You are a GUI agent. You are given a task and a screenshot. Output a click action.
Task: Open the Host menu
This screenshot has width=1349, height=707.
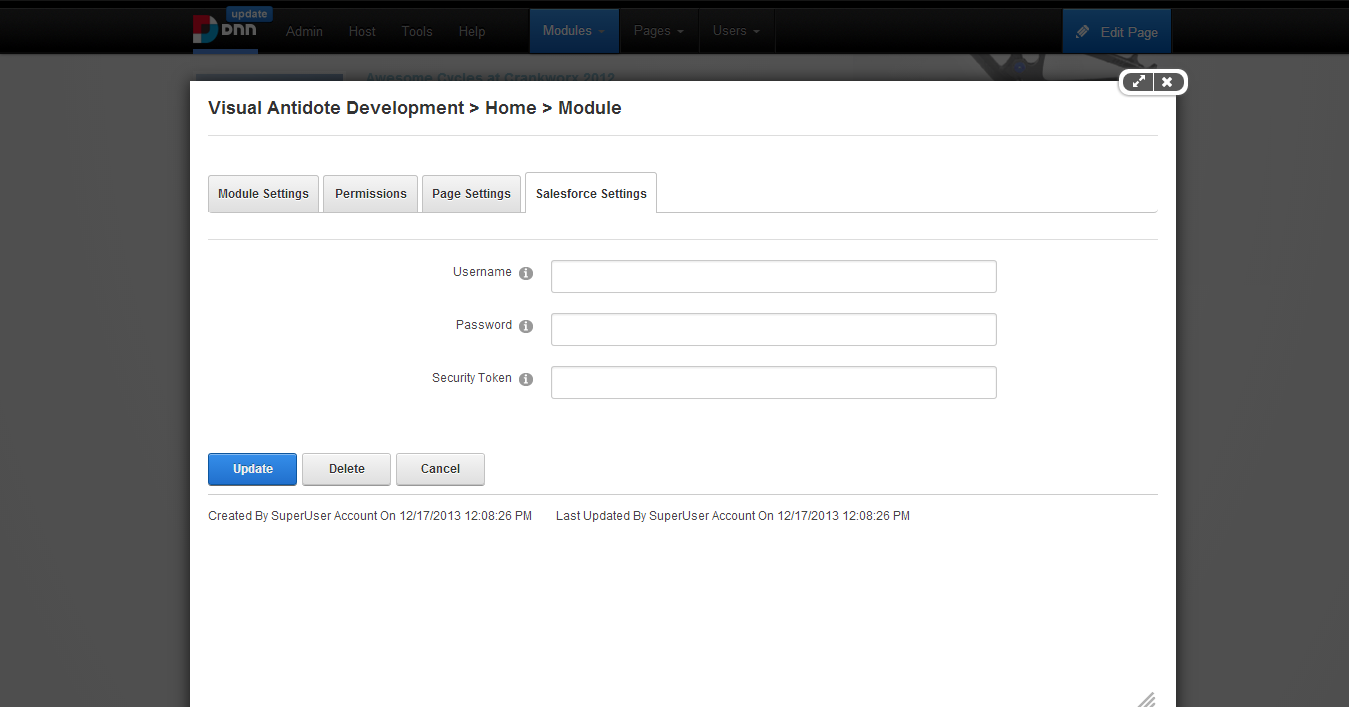tap(362, 31)
